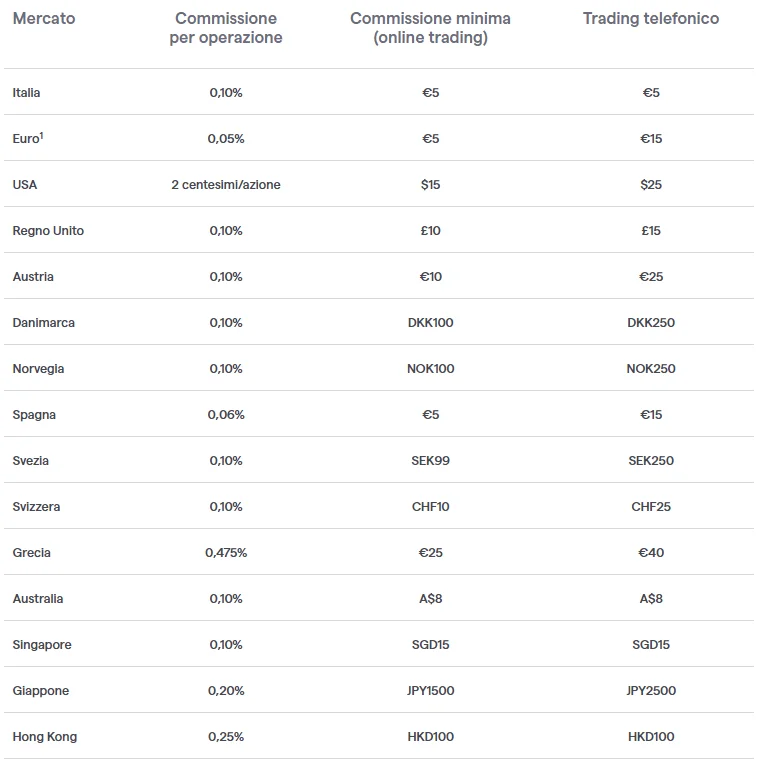Click the 0,06% commission for Spagna
Viewport: 761px width, 769px height.
(x=226, y=415)
